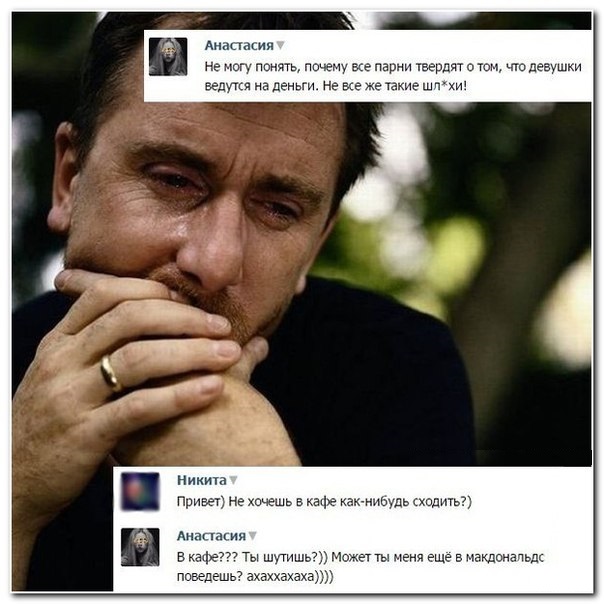This screenshot has height=604, width=604.
Task: Select Никита's message «Привет) Не хочешь в кафе»
Action: (324, 502)
